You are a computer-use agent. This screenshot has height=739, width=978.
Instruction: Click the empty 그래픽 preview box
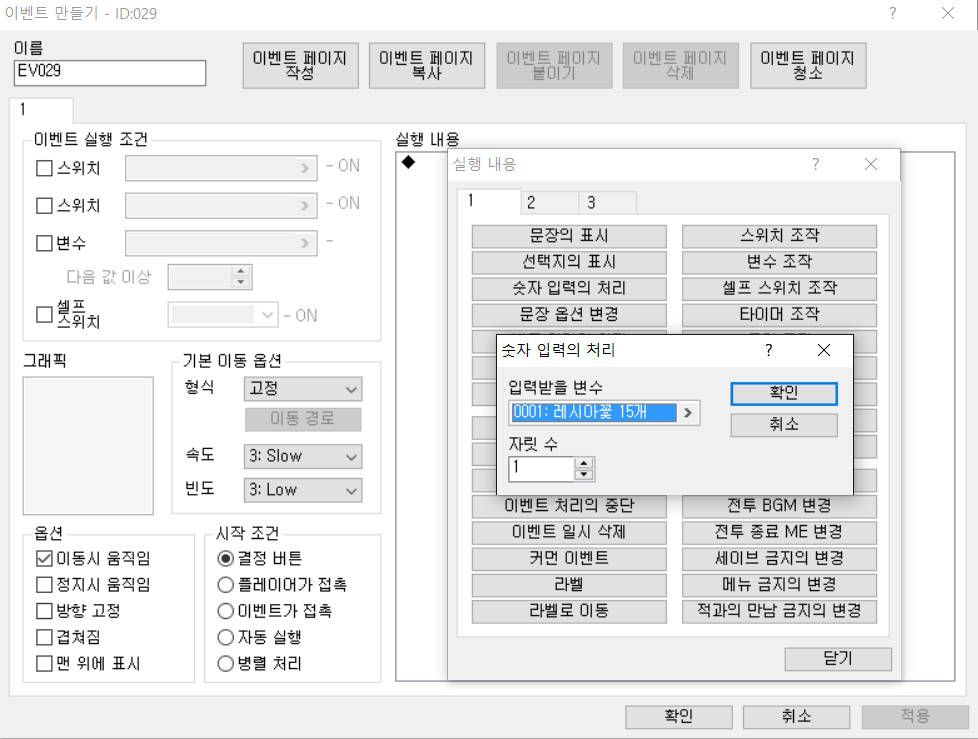coord(88,445)
